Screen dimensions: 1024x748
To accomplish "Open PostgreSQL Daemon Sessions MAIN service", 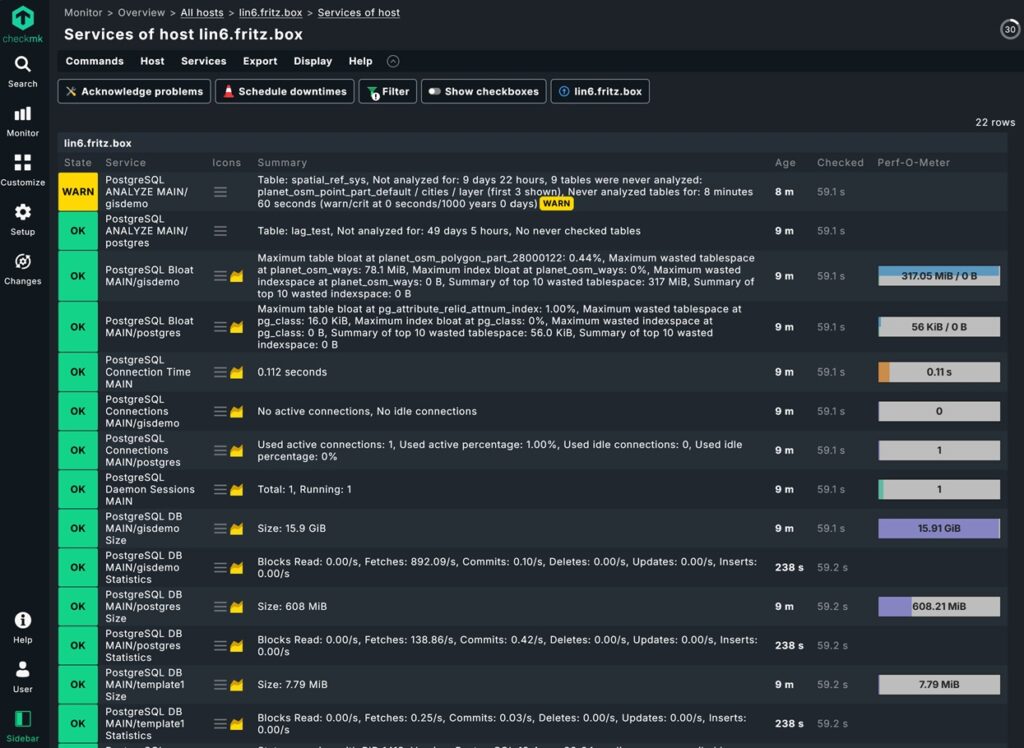I will (150, 489).
